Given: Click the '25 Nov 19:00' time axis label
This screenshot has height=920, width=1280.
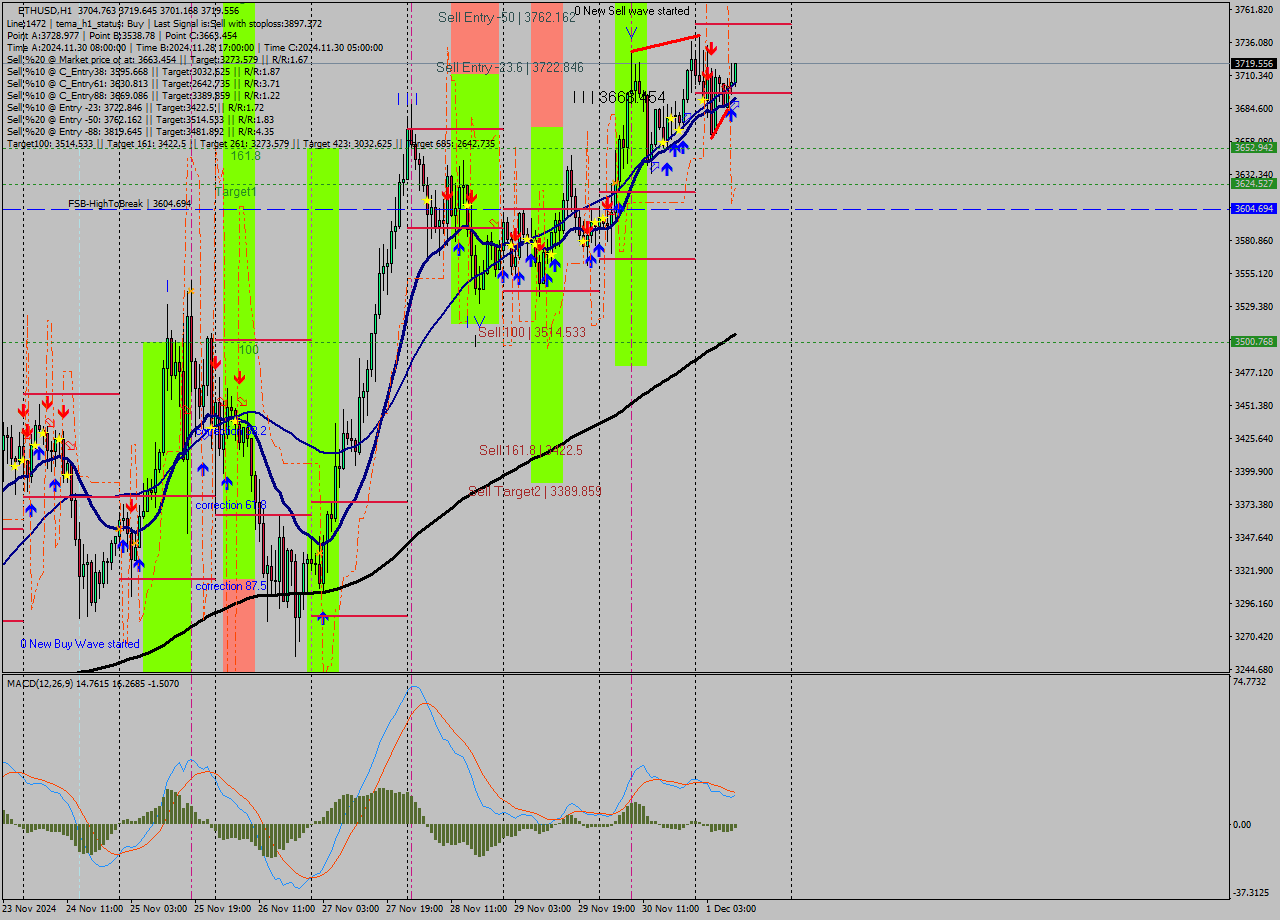Looking at the screenshot, I should coord(222,909).
